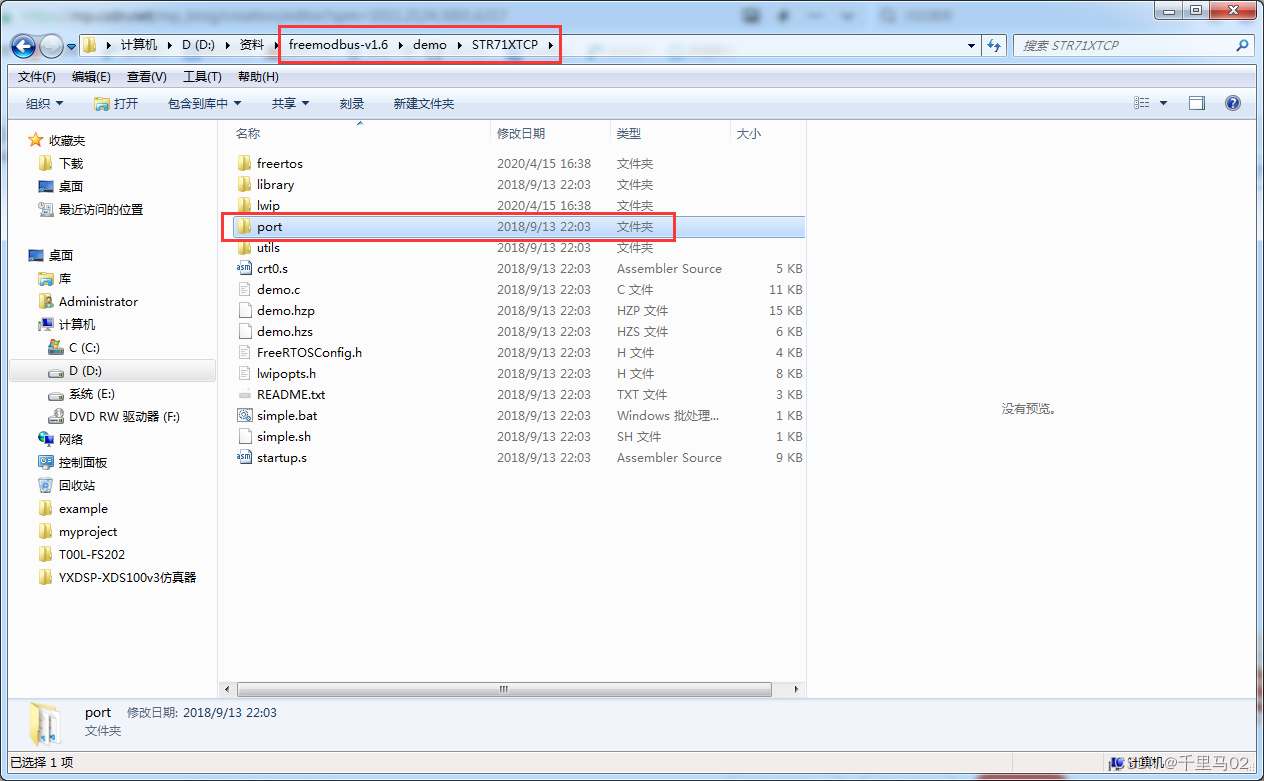Open the 帮助(H) menu
1264x781 pixels.
coord(258,76)
